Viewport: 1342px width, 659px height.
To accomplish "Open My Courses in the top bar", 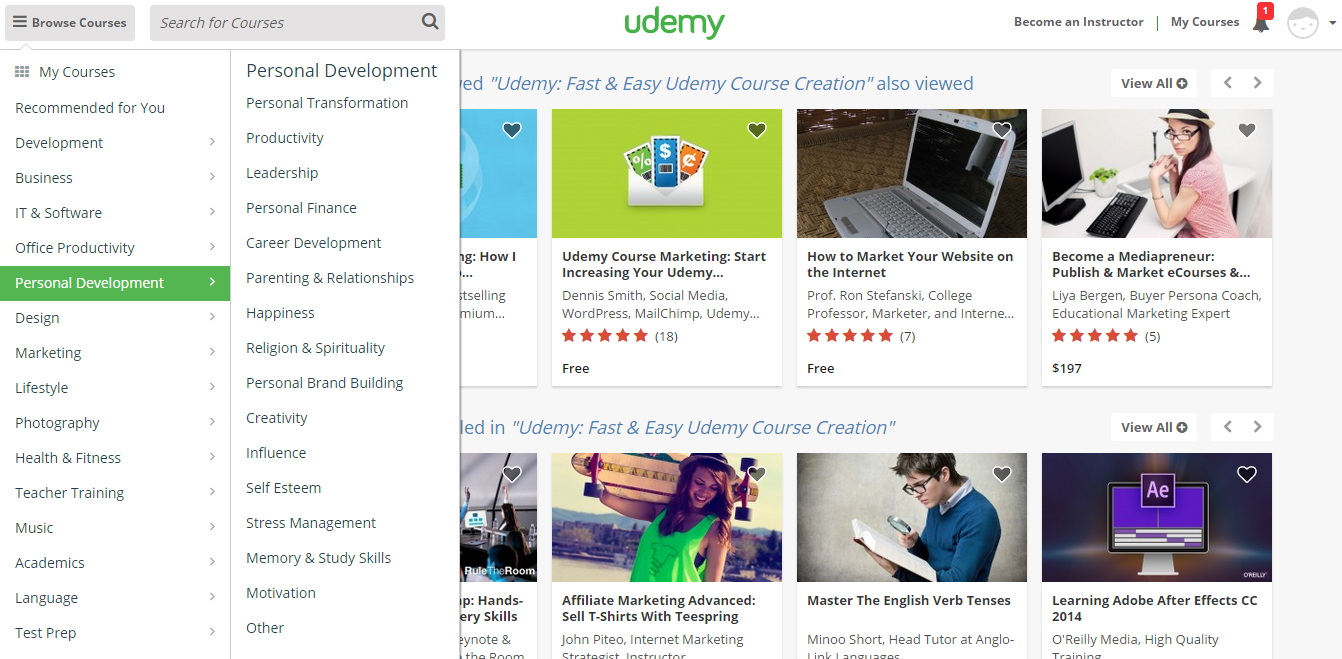I will click(x=1204, y=22).
